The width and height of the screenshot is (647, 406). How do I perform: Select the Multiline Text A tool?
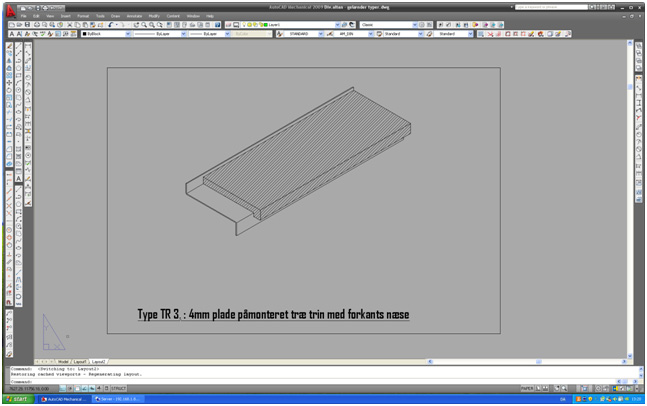(x=19, y=178)
